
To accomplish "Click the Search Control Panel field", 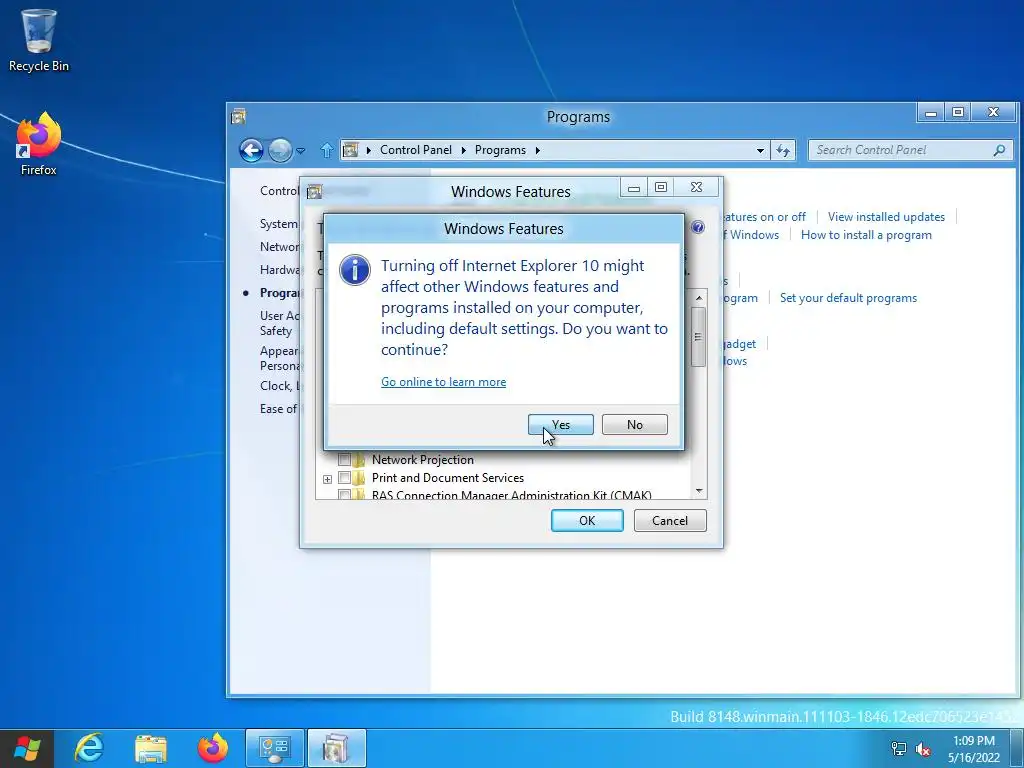I will click(x=910, y=150).
